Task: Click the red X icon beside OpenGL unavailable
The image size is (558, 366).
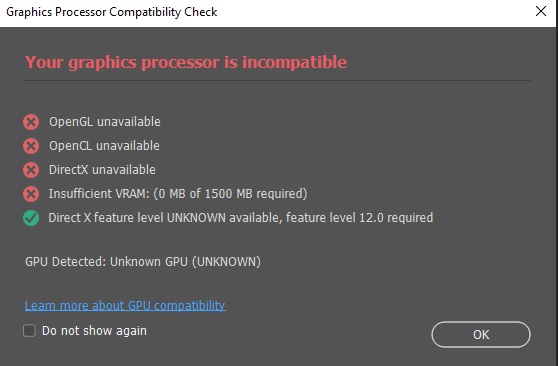Action: point(31,122)
